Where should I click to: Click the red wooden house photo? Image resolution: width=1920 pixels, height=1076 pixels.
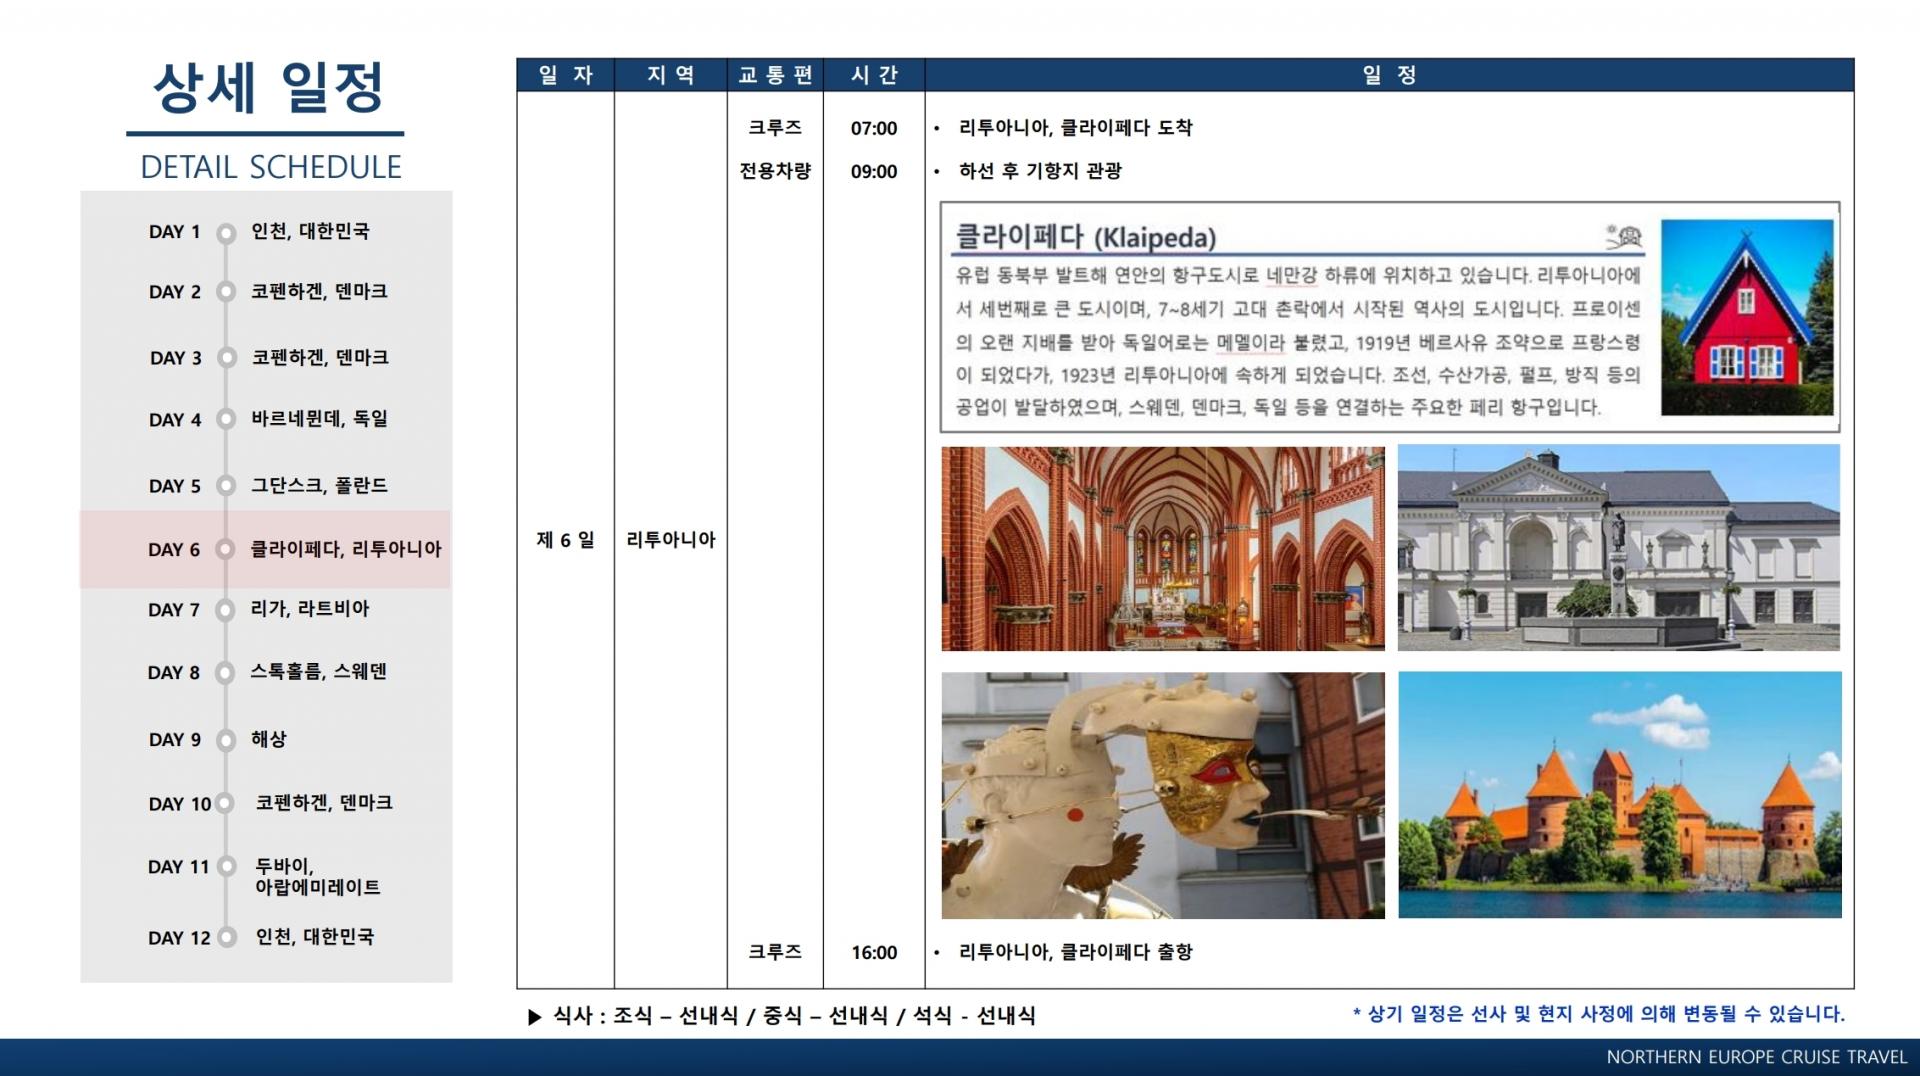pos(1747,317)
